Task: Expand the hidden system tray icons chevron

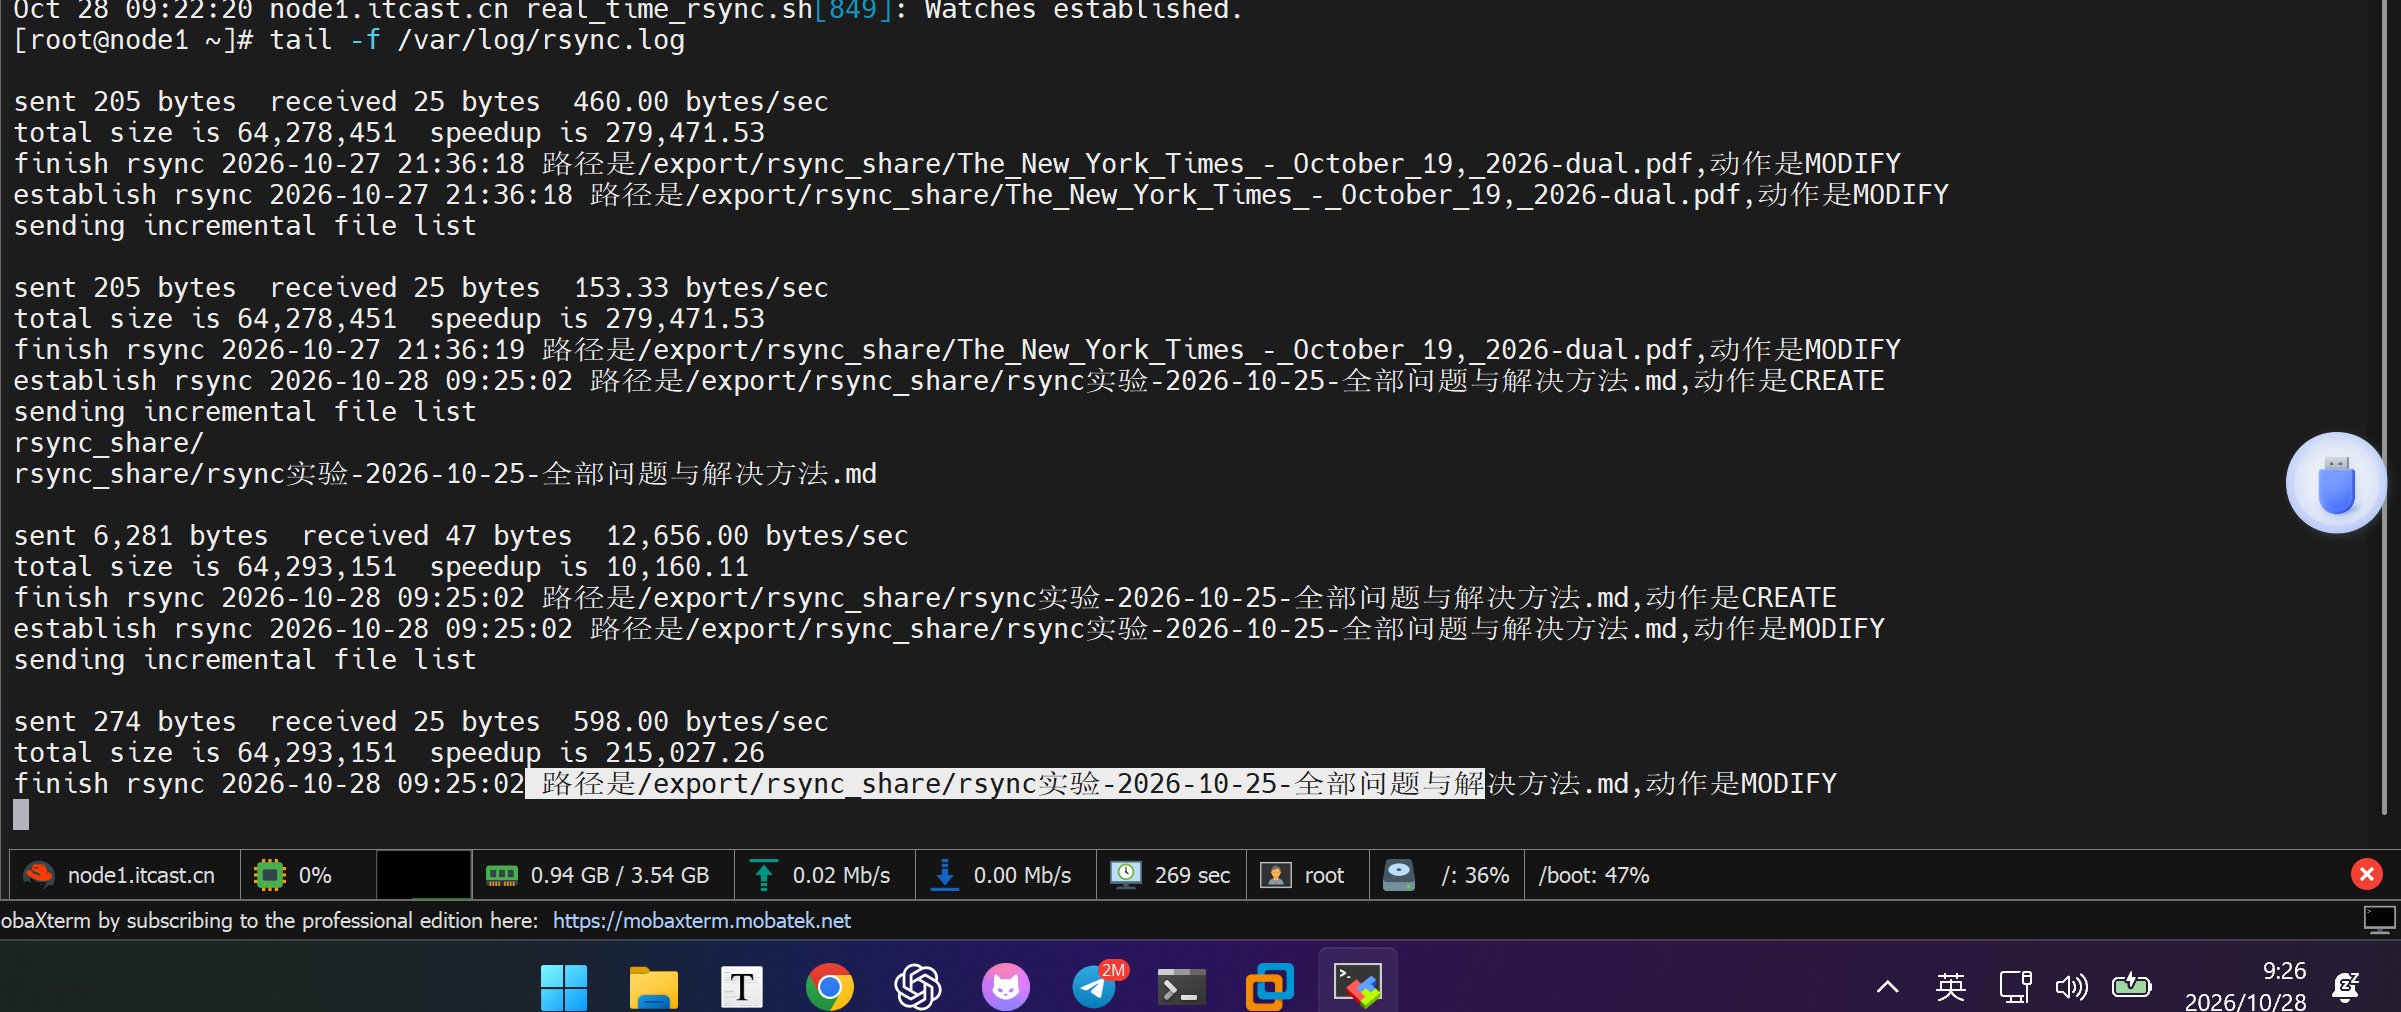Action: point(1887,987)
